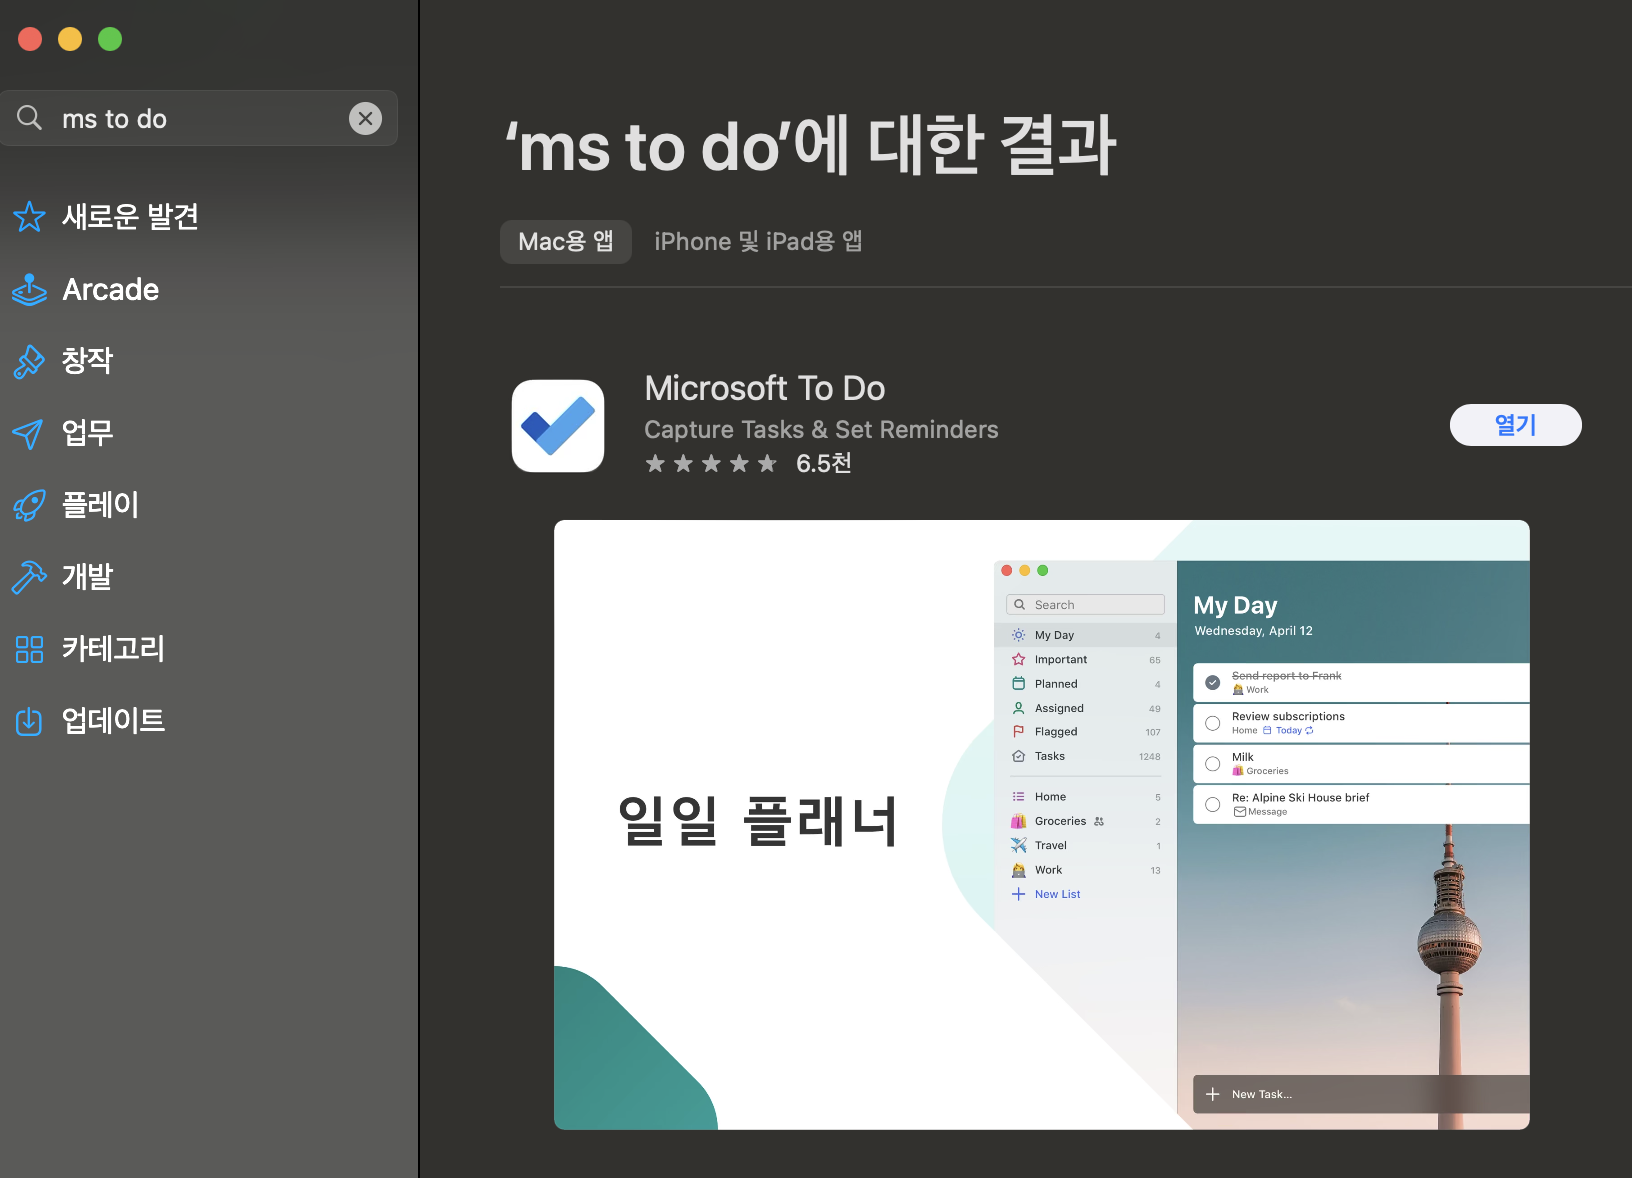Click the 6.5천 rating count

click(x=824, y=463)
